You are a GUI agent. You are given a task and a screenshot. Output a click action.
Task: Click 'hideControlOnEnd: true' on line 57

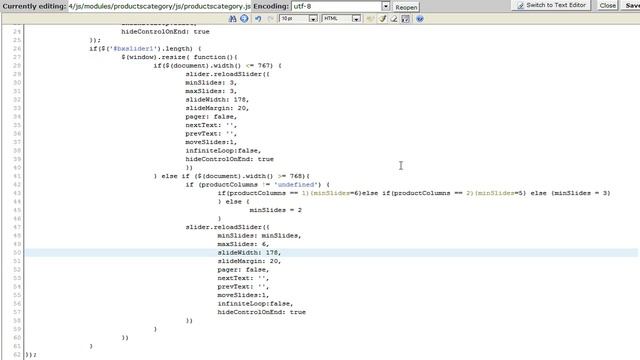[x=261, y=312]
